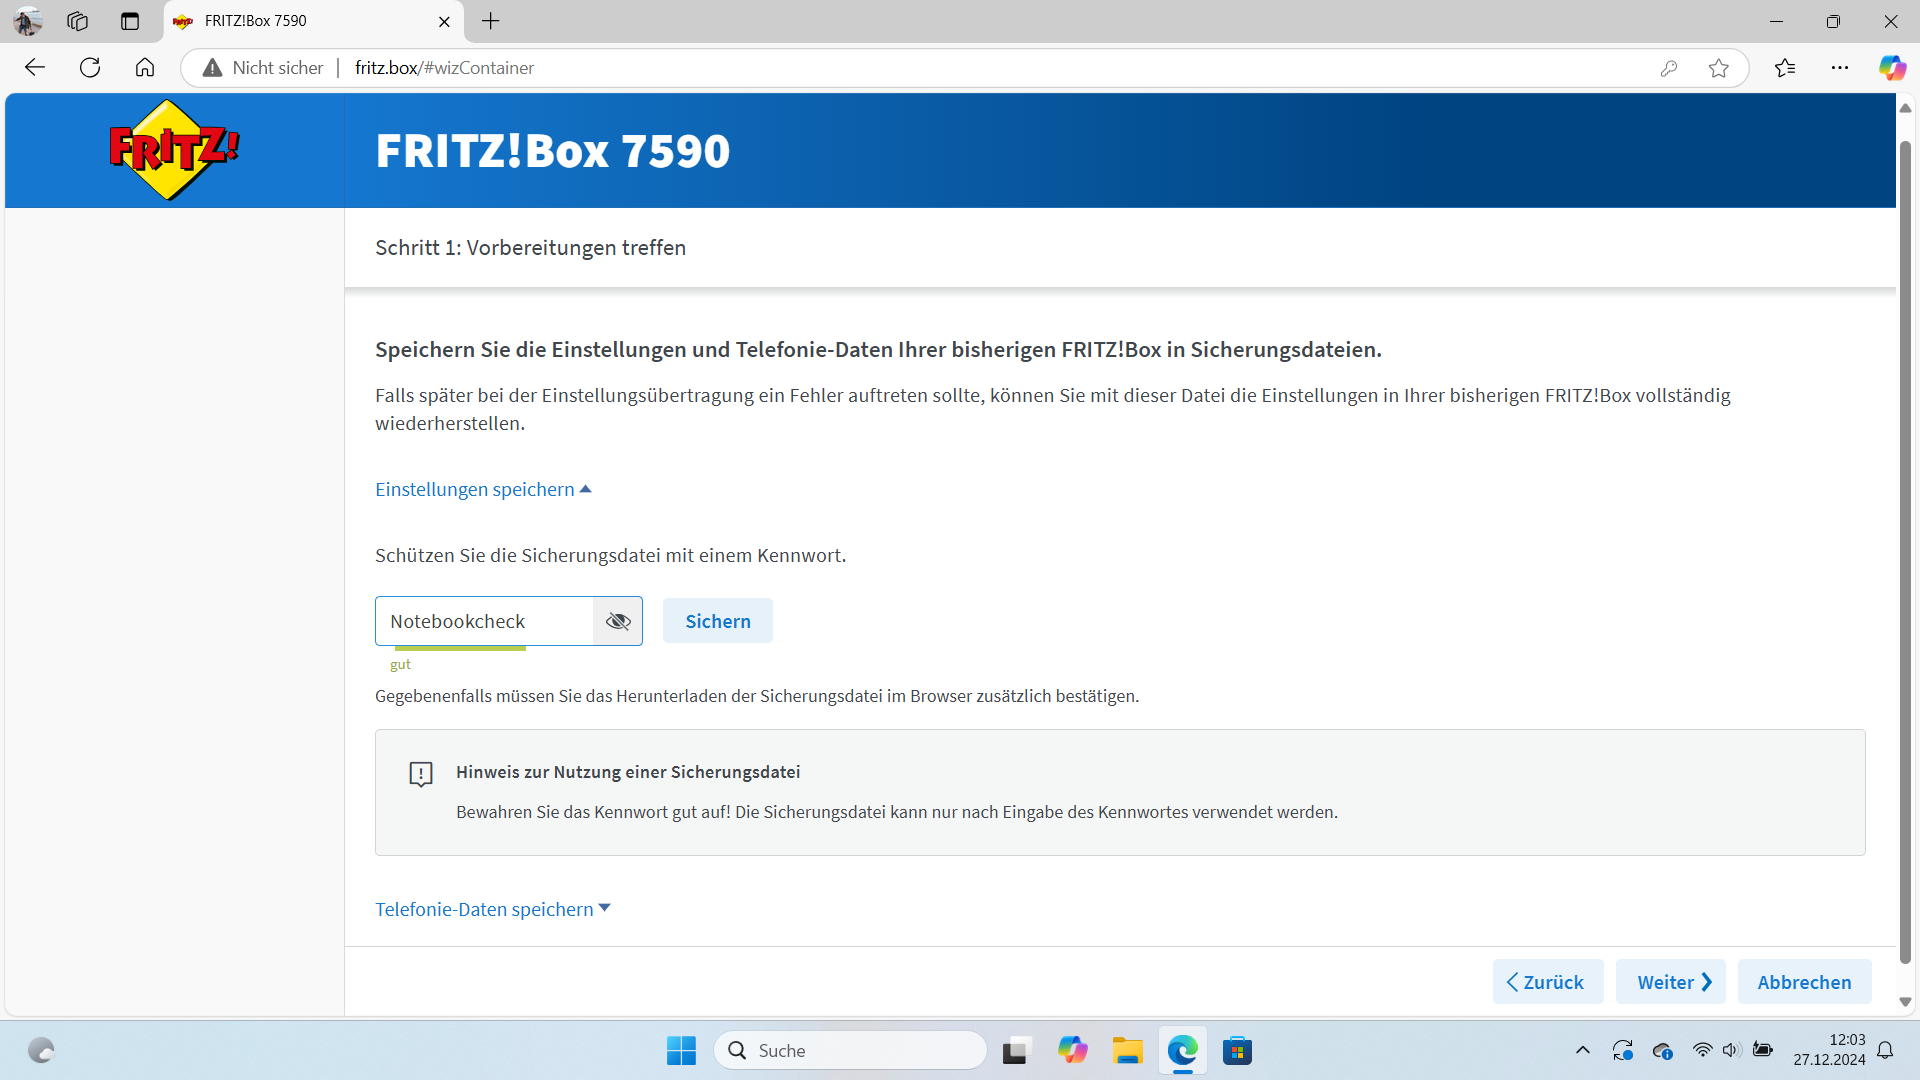Open the browser home page icon

[145, 68]
